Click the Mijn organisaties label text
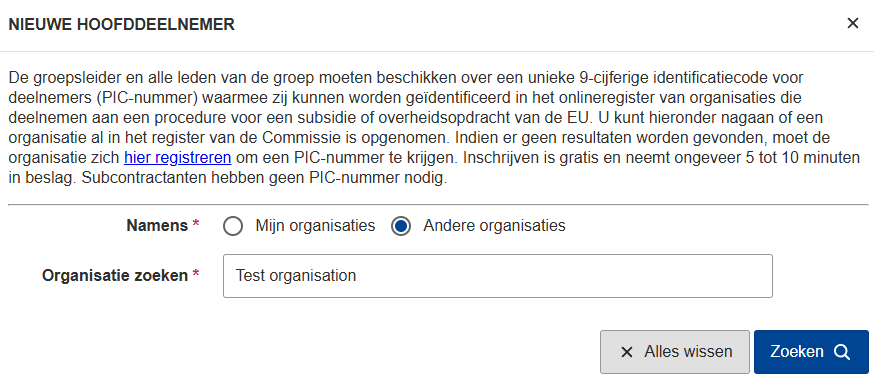Image resolution: width=874 pixels, height=387 pixels. point(315,226)
